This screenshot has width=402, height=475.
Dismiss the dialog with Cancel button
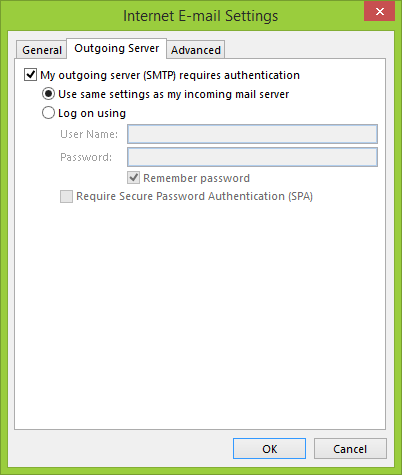[x=350, y=449]
